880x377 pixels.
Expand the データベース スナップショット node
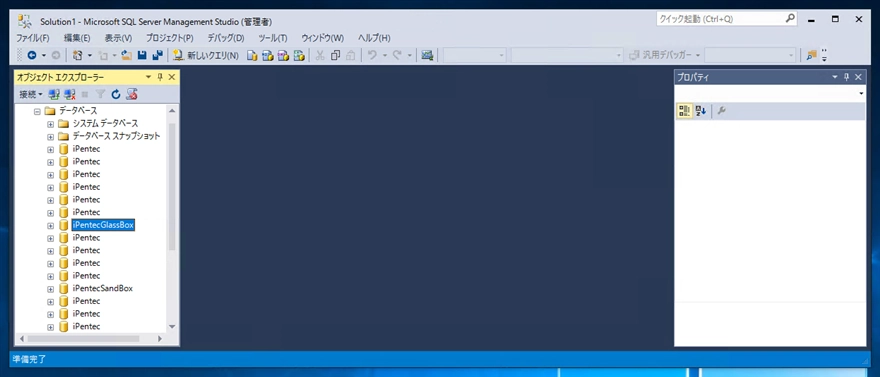[x=51, y=136]
